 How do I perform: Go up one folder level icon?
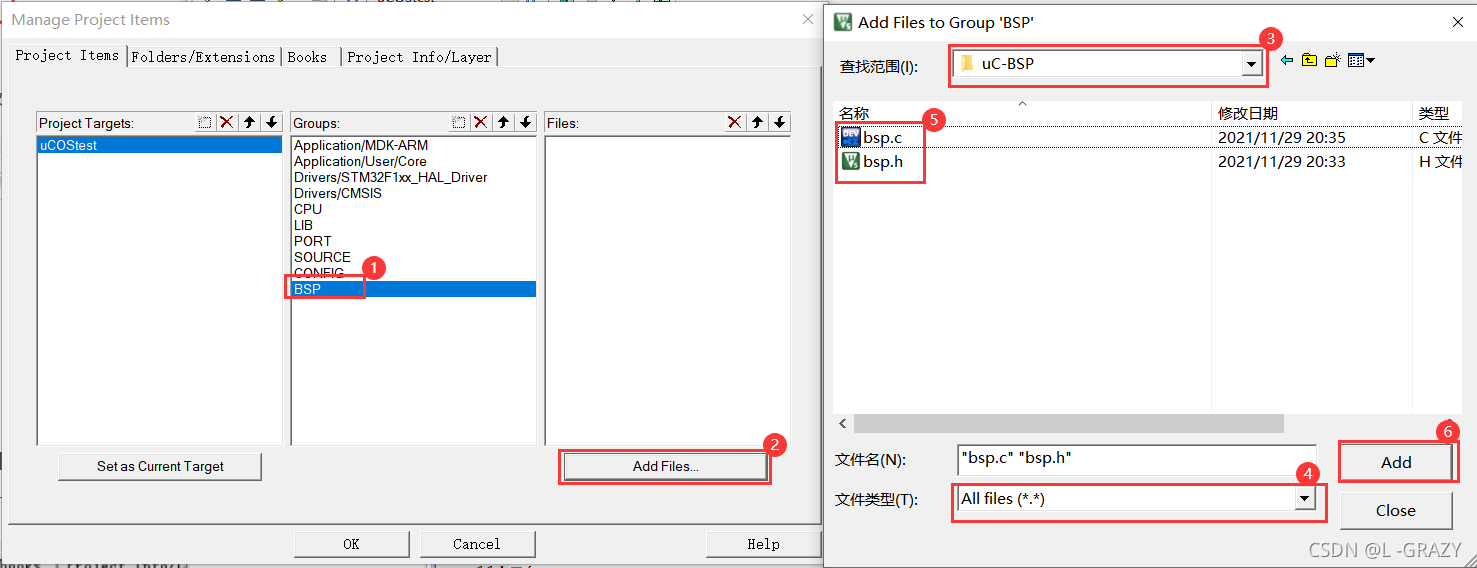click(x=1309, y=61)
